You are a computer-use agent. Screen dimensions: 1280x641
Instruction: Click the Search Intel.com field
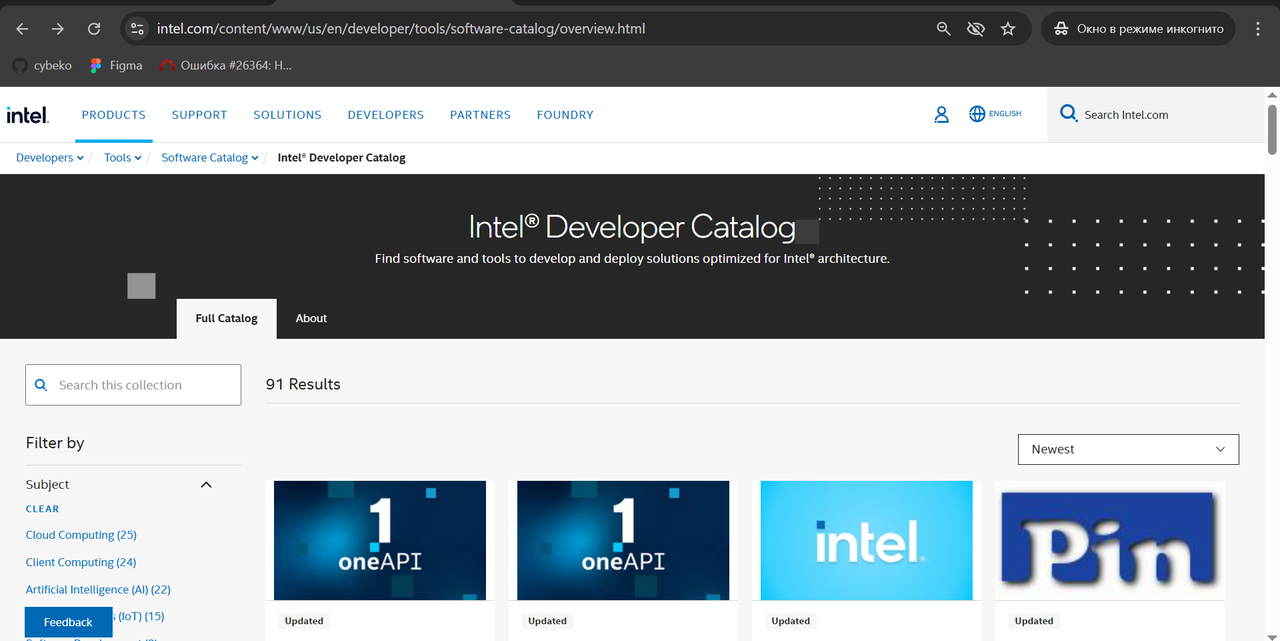point(1155,115)
